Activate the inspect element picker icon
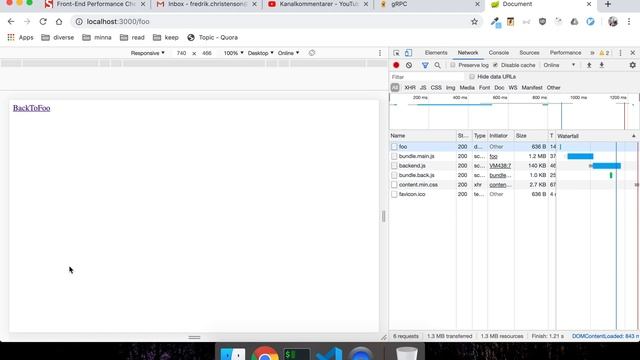Image resolution: width=640 pixels, height=360 pixels. [396, 53]
